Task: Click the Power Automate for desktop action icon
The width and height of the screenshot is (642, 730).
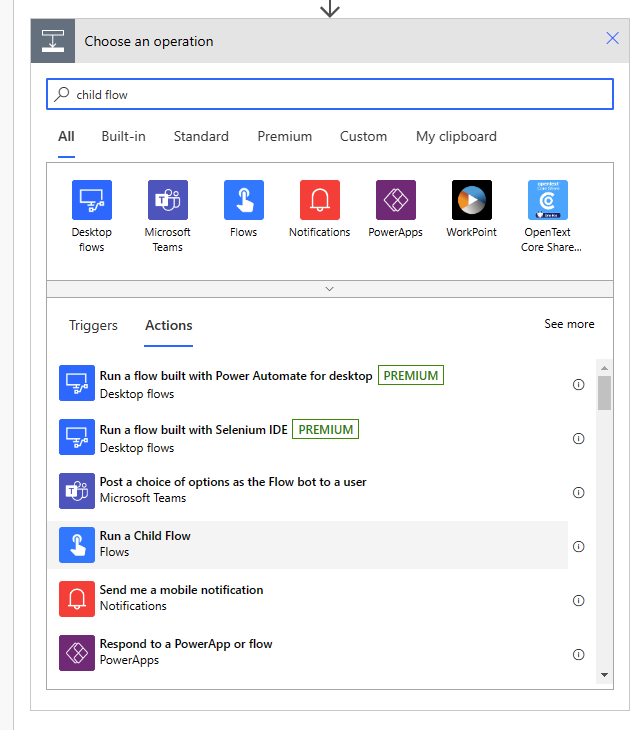Action: click(x=77, y=383)
